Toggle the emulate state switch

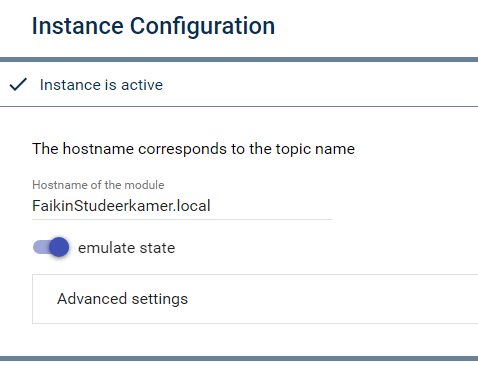click(51, 247)
